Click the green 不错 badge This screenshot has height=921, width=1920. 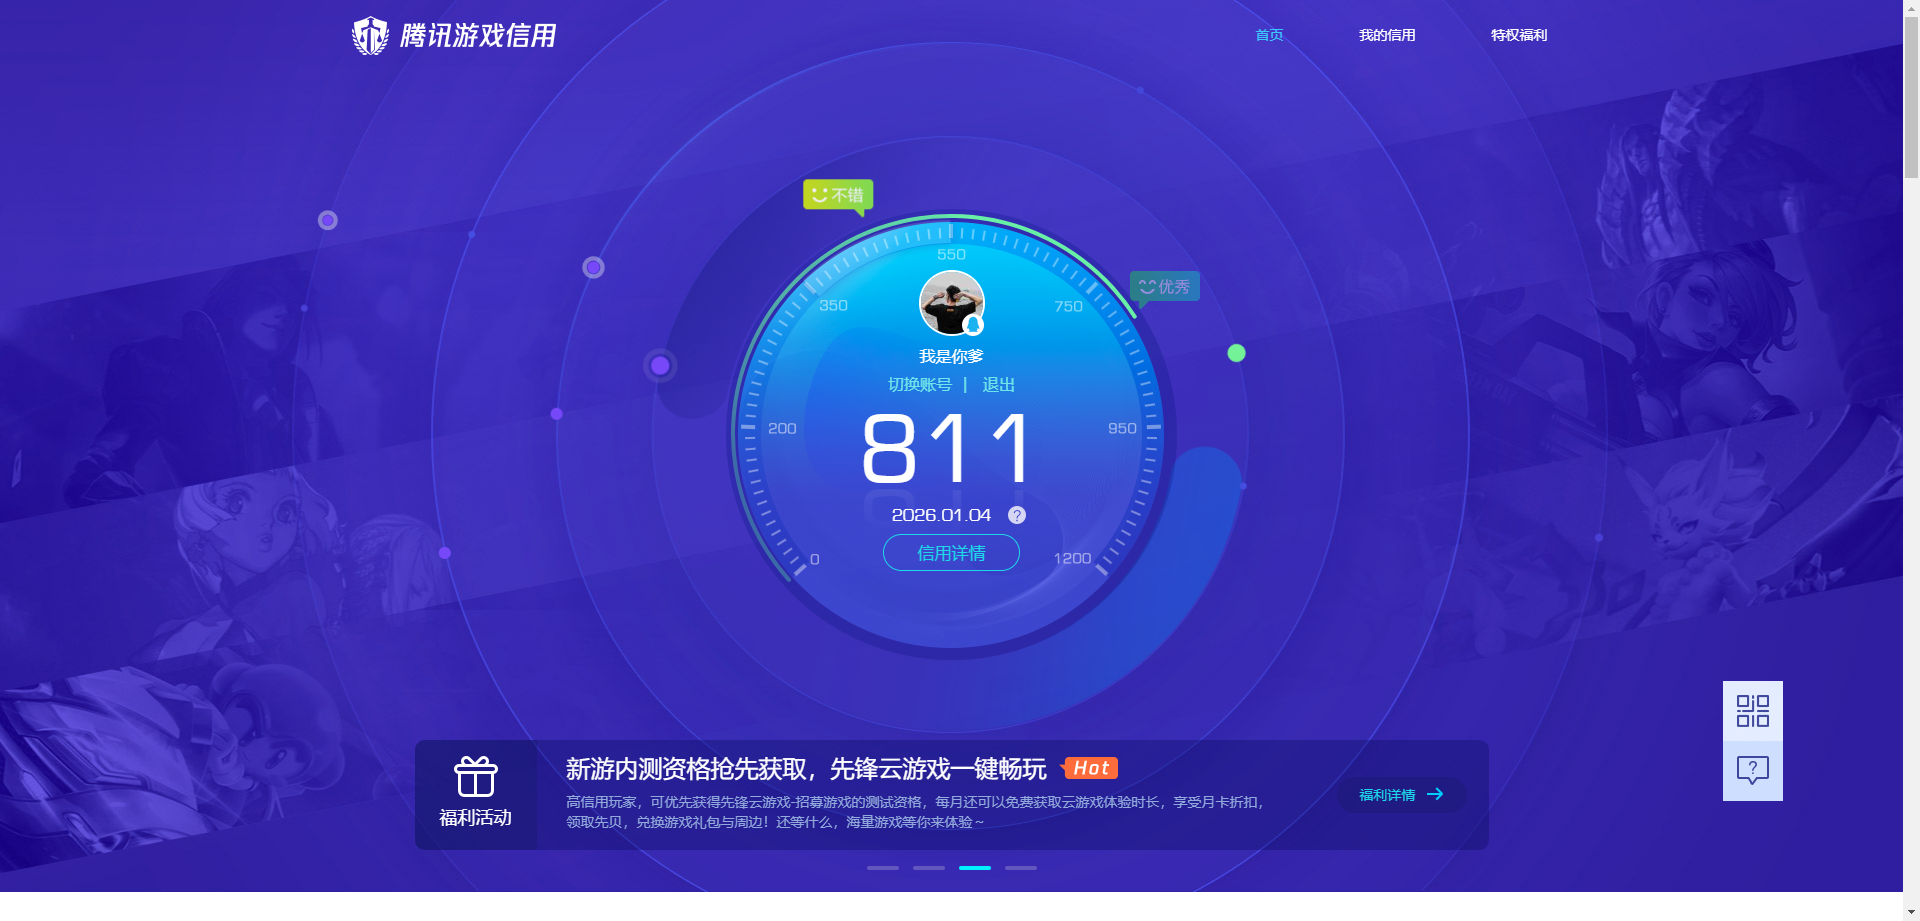pyautogui.click(x=838, y=194)
